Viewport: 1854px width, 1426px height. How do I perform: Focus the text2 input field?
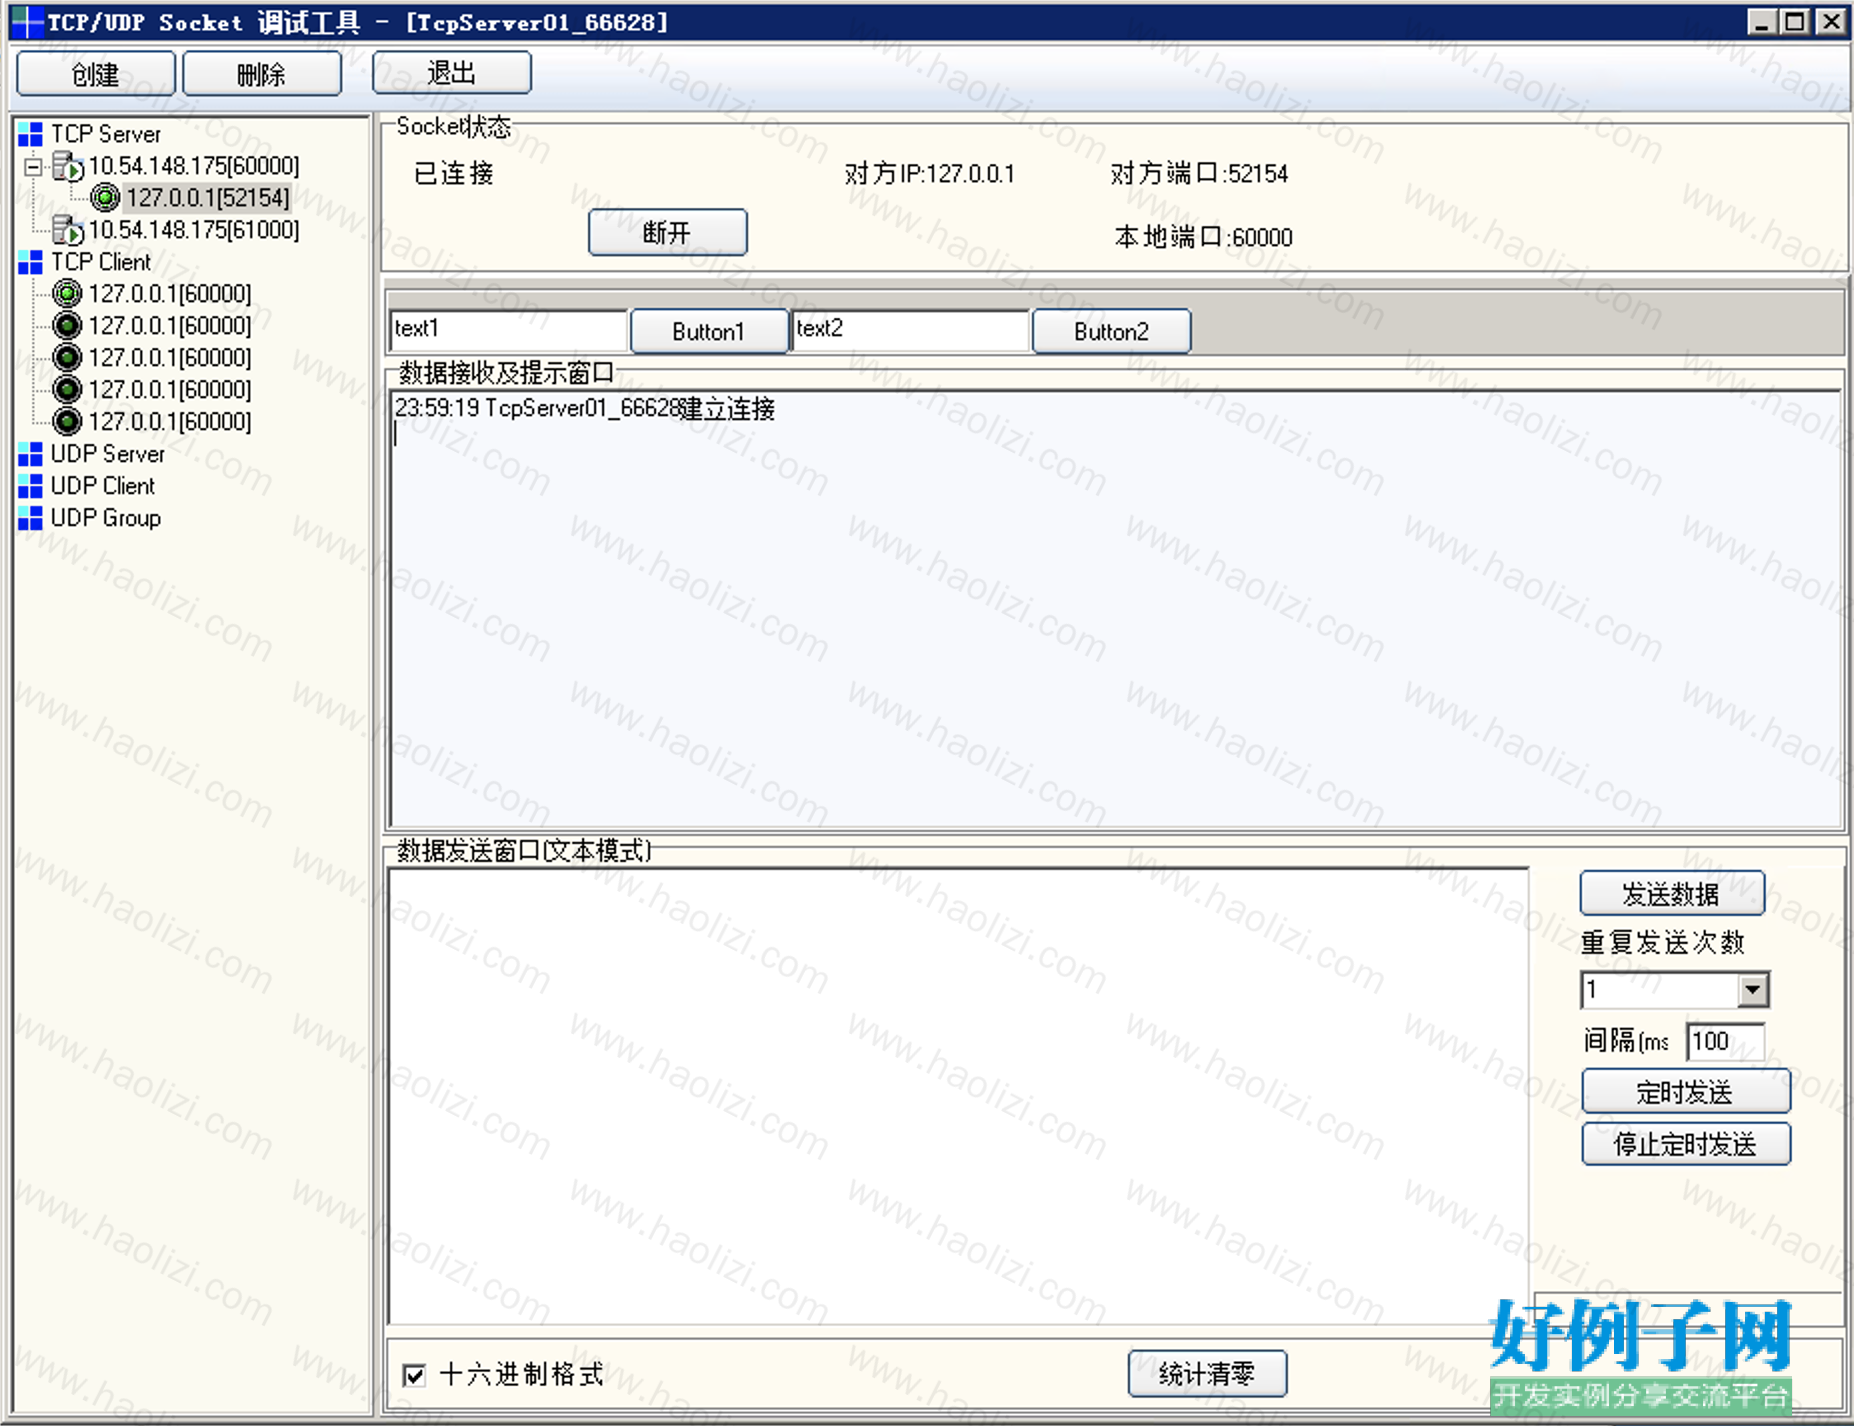(910, 330)
